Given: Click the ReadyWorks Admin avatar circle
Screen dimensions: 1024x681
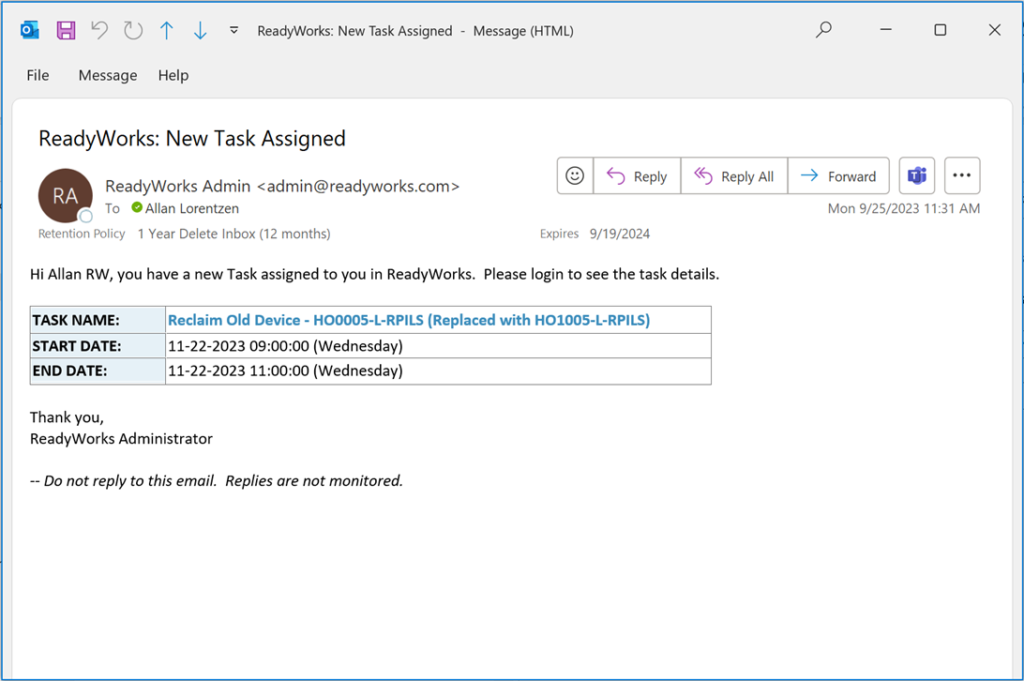Looking at the screenshot, I should pyautogui.click(x=65, y=197).
